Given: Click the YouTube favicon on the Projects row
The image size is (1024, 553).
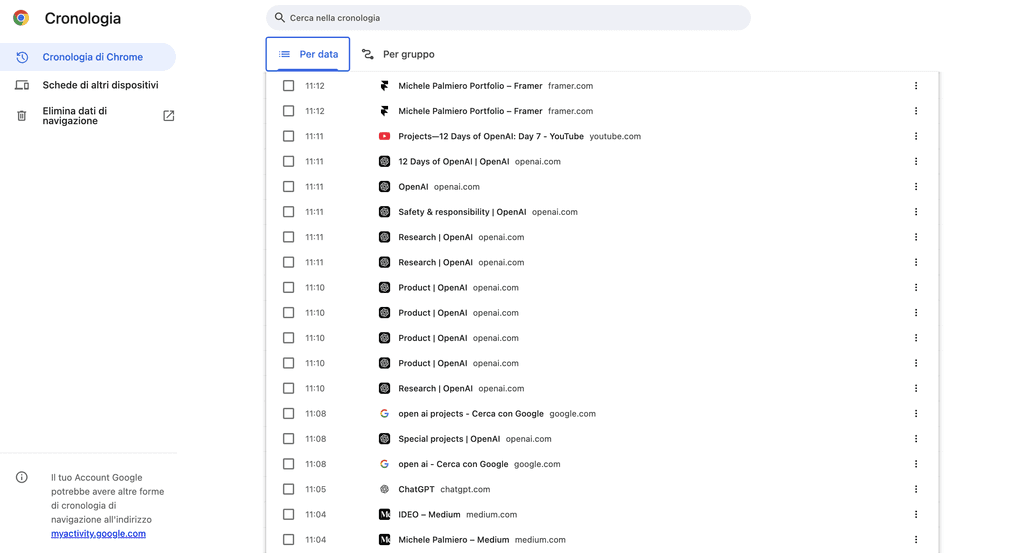Looking at the screenshot, I should tap(385, 136).
